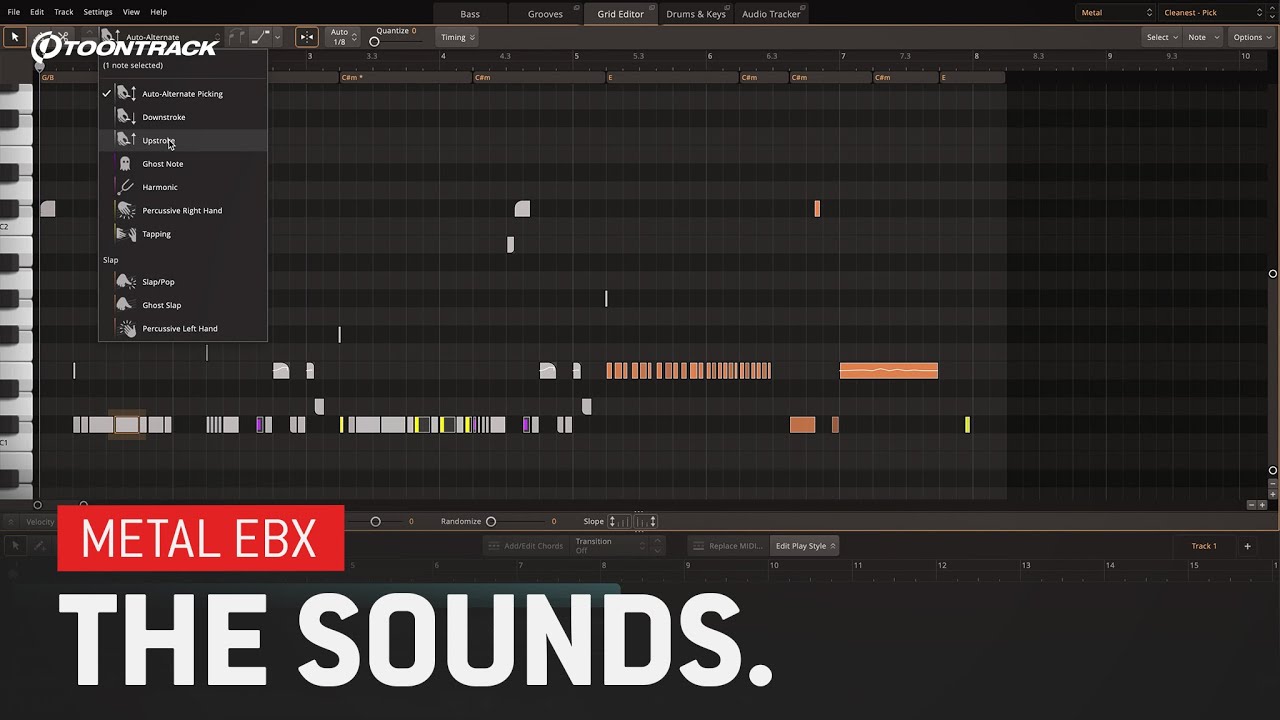1280x720 pixels.
Task: Open the Timing dropdown
Action: [458, 37]
